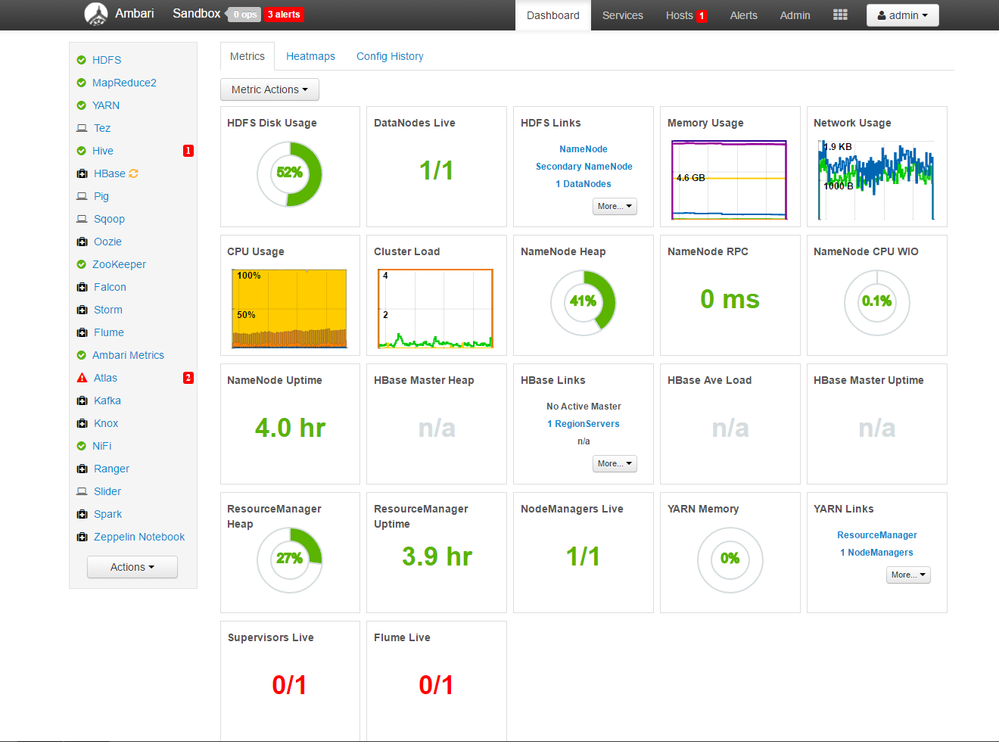Image resolution: width=999 pixels, height=742 pixels.
Task: Open the Memory Usage graph
Action: tap(729, 180)
